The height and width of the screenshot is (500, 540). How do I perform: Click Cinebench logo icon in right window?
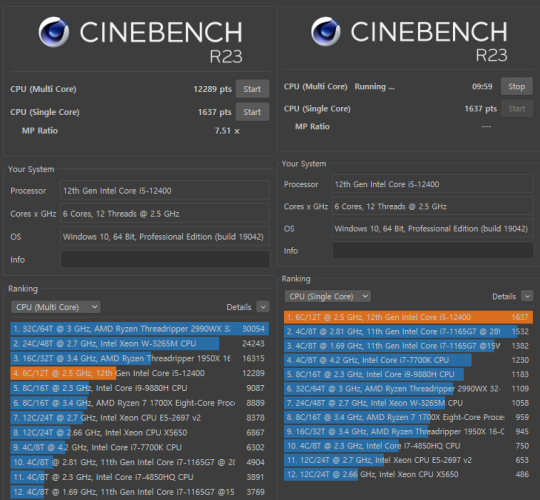click(x=326, y=31)
